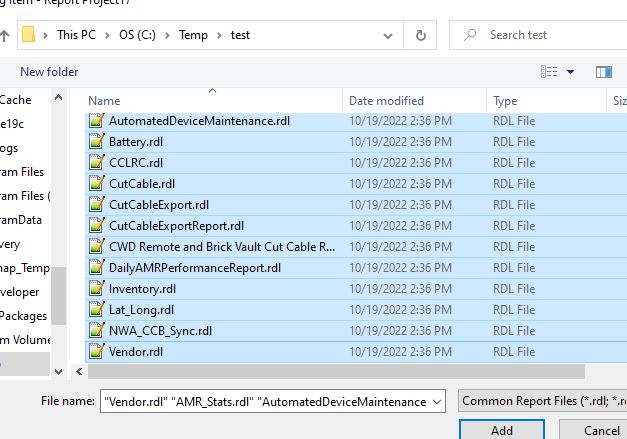The width and height of the screenshot is (627, 439).
Task: Click the Lat_Long.rdl file icon
Action: click(x=96, y=309)
